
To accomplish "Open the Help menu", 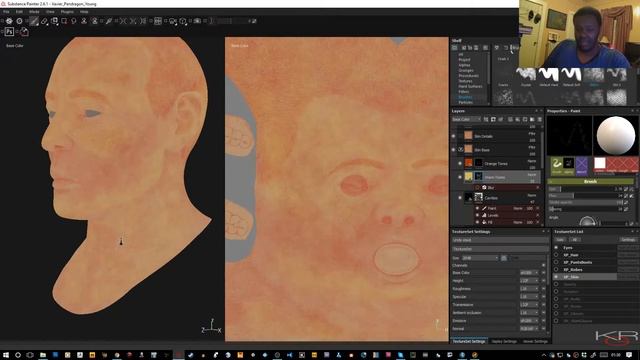I will (x=84, y=12).
